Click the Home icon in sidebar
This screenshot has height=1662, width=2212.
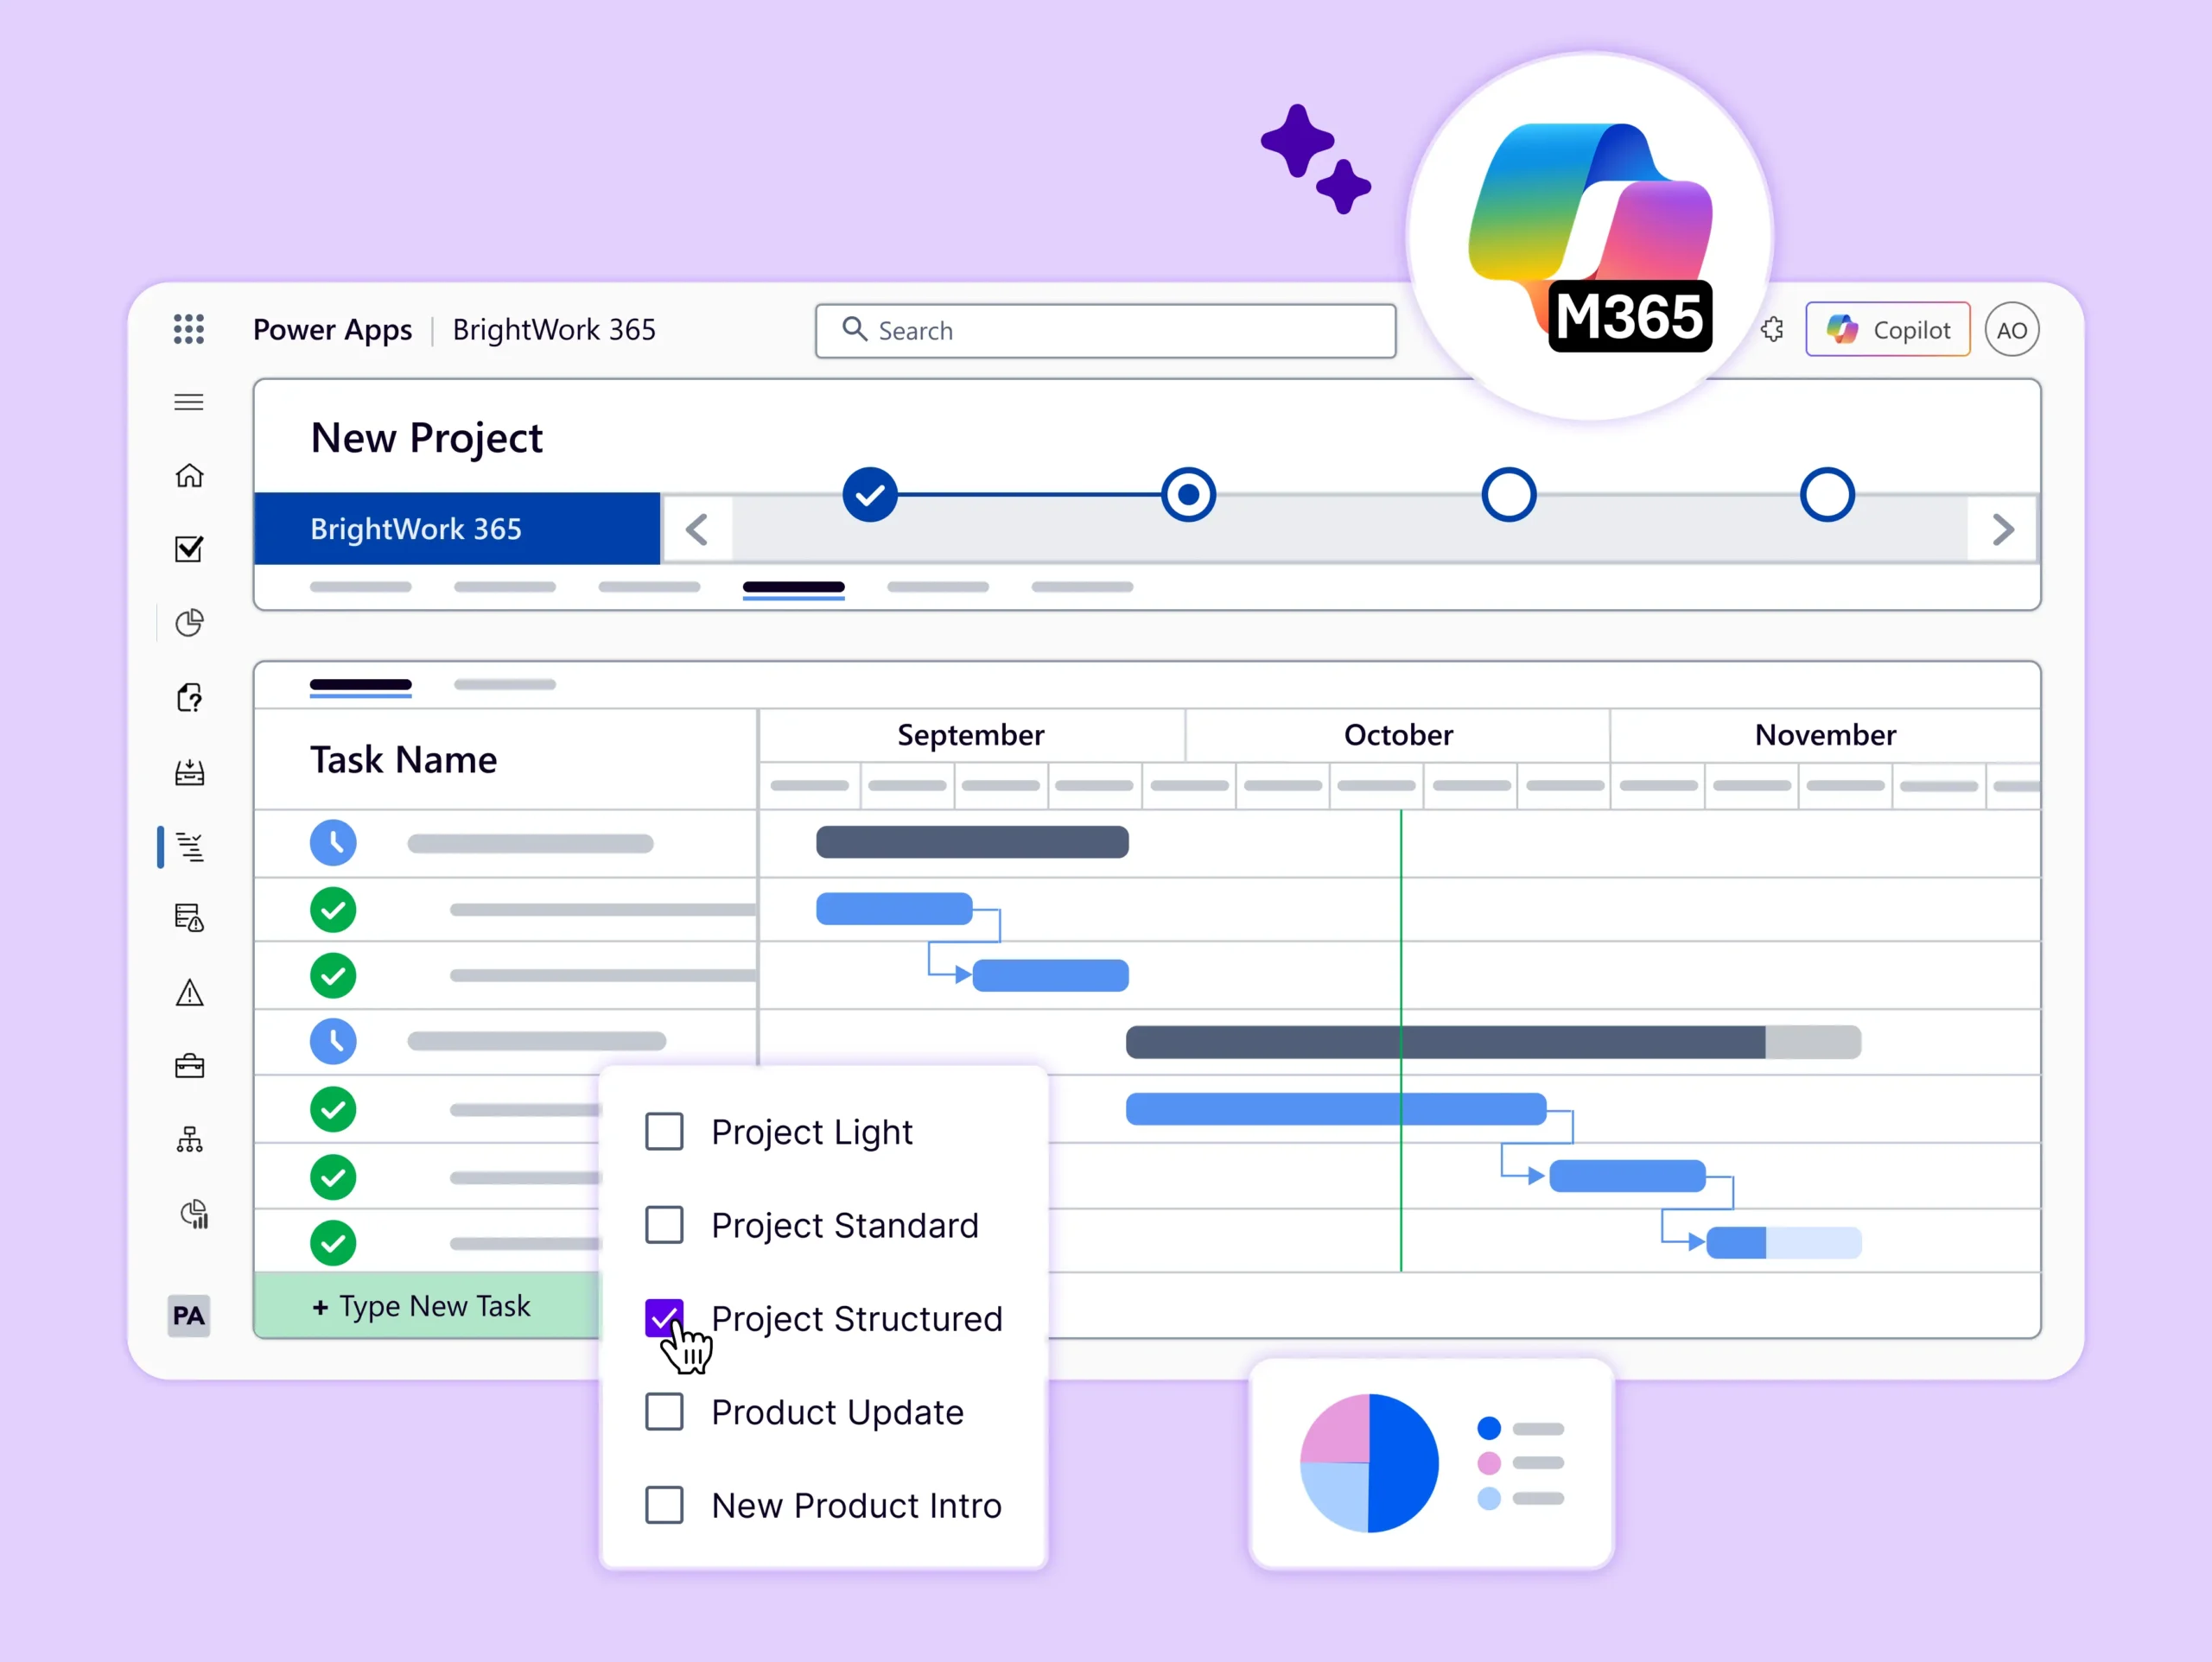pos(189,476)
